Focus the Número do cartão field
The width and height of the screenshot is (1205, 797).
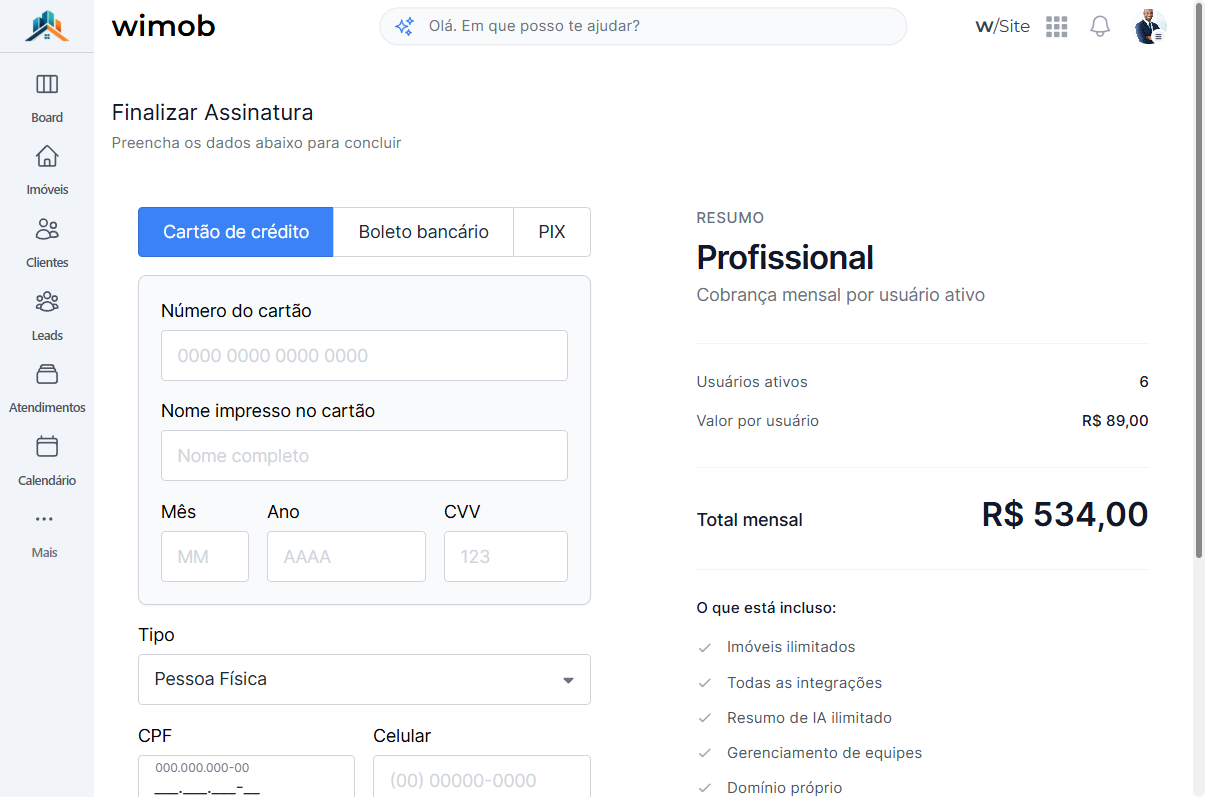click(x=364, y=356)
